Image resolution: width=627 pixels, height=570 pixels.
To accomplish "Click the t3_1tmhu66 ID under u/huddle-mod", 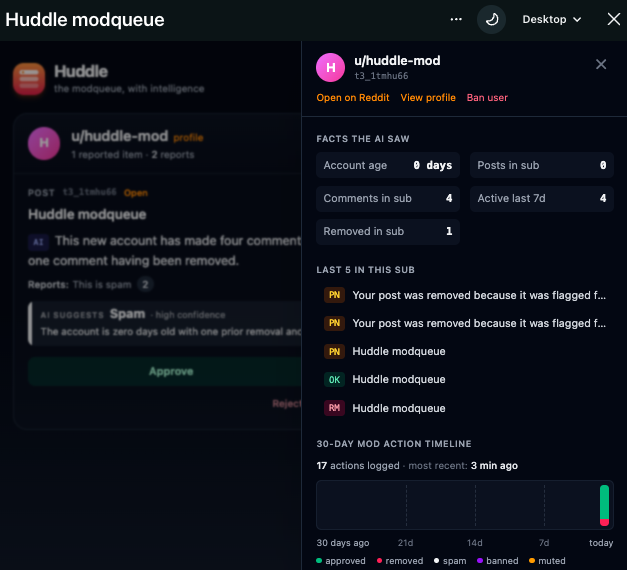I will pos(381,76).
